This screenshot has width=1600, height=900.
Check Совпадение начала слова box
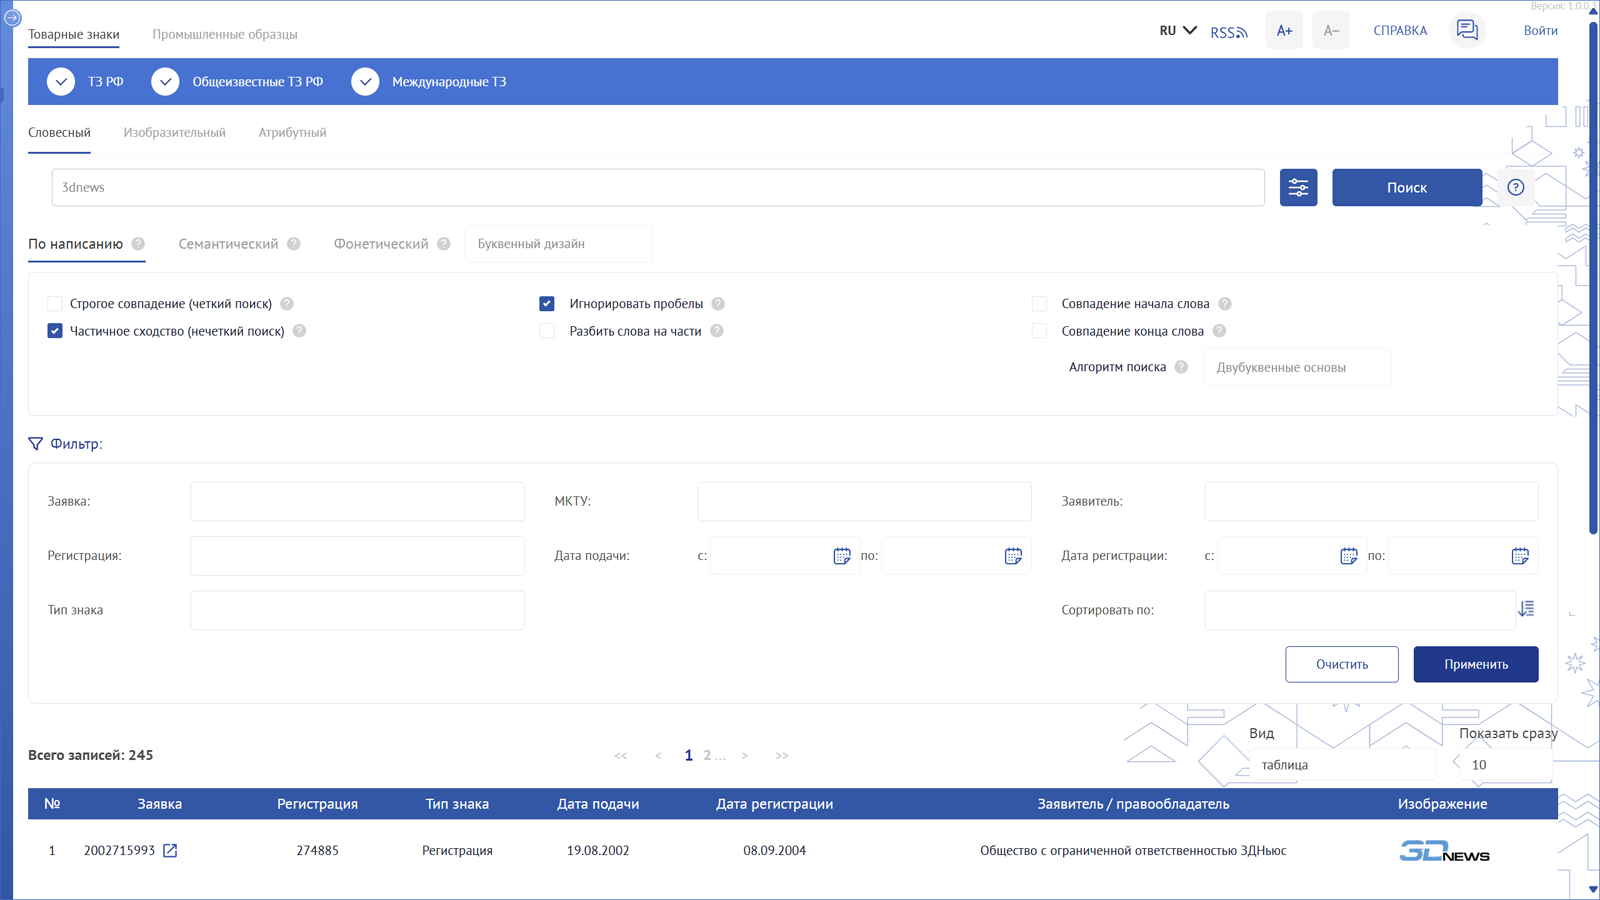[x=1039, y=304]
